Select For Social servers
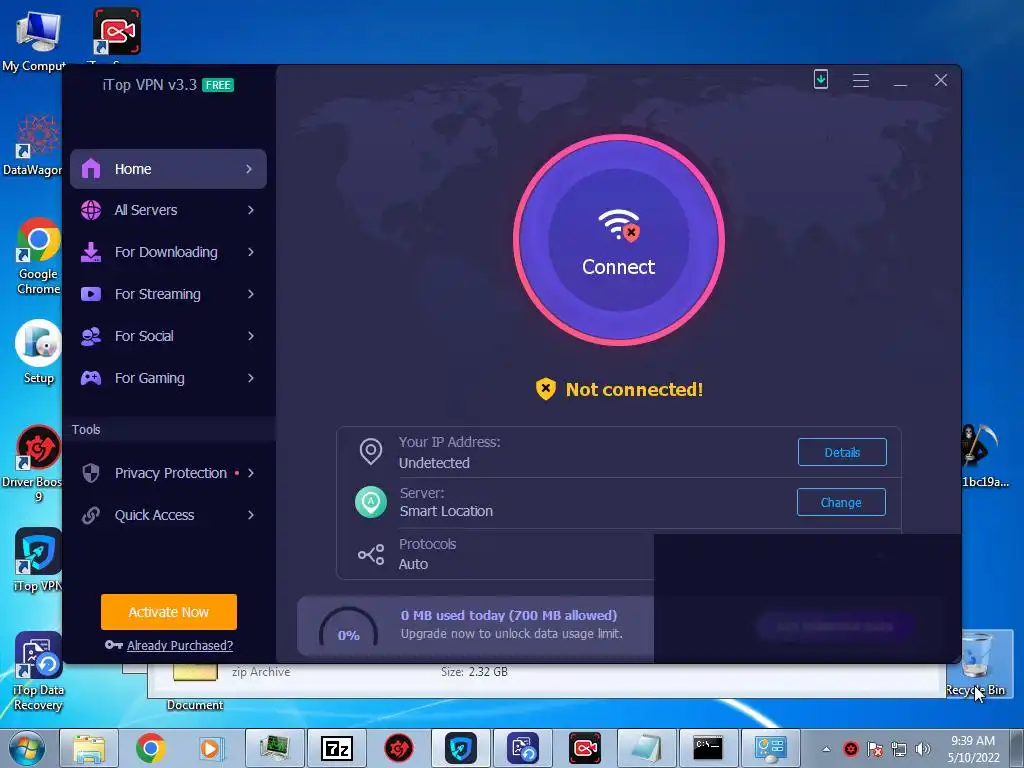This screenshot has height=768, width=1024. tap(168, 336)
